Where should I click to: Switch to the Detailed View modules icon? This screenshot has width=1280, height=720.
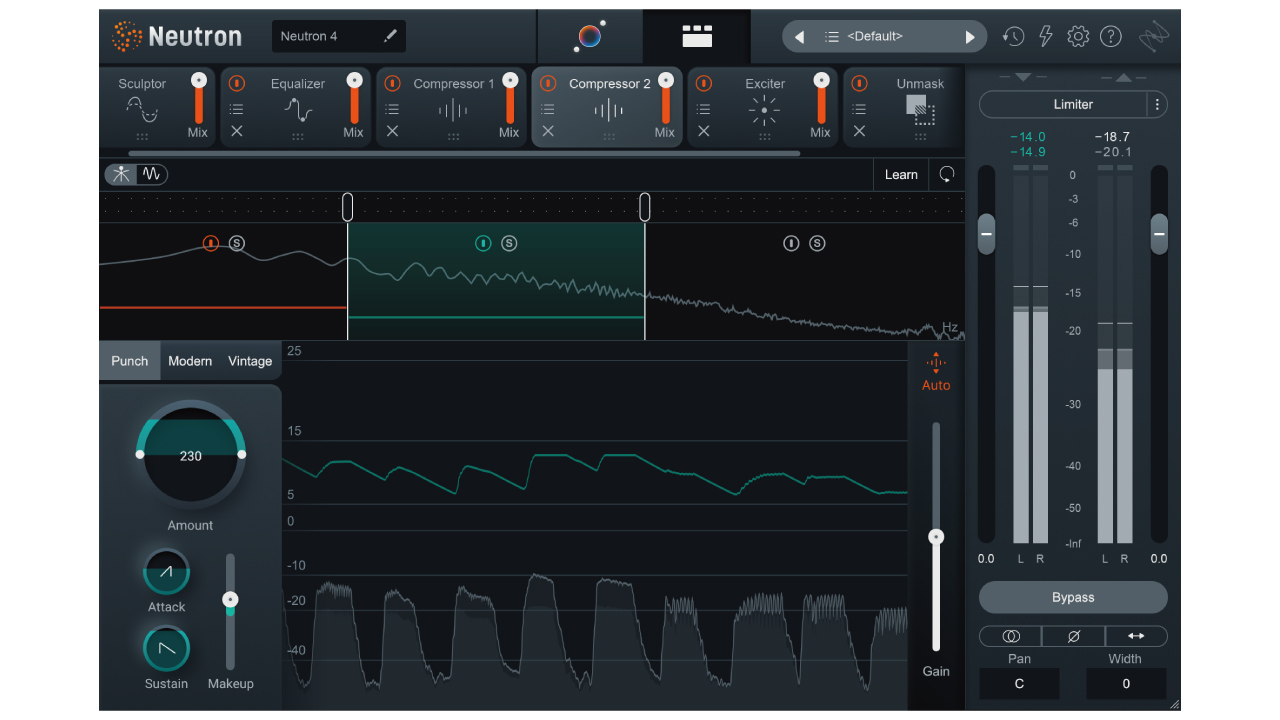pos(697,37)
